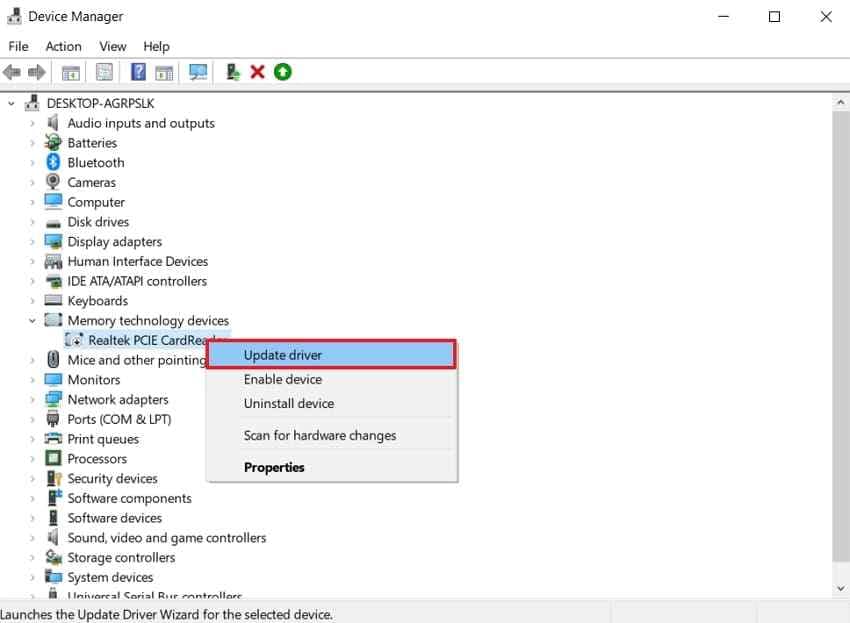The height and width of the screenshot is (623, 850).
Task: Choose Properties from context menu
Action: [331, 467]
